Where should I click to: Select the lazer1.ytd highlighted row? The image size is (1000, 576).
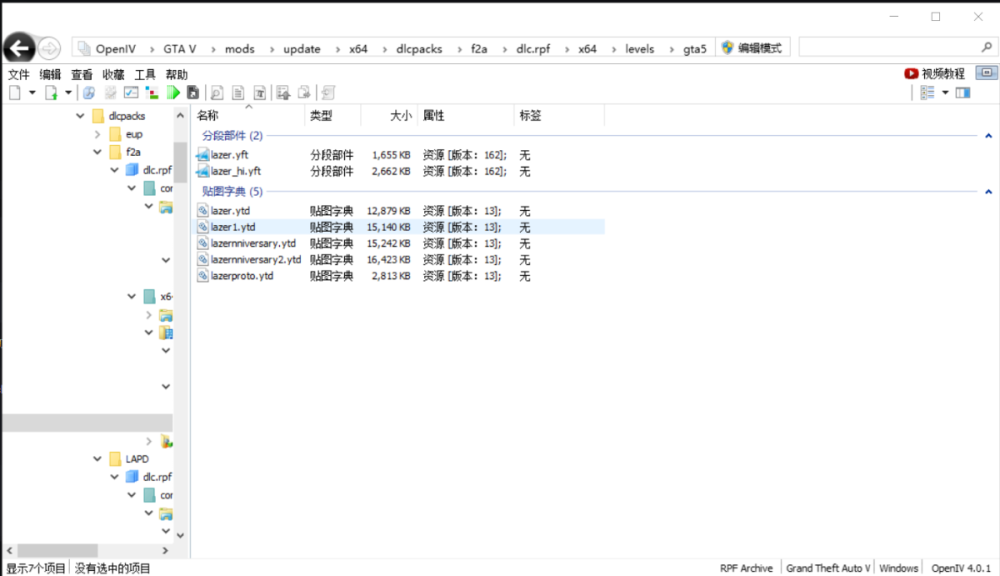pyautogui.click(x=238, y=227)
